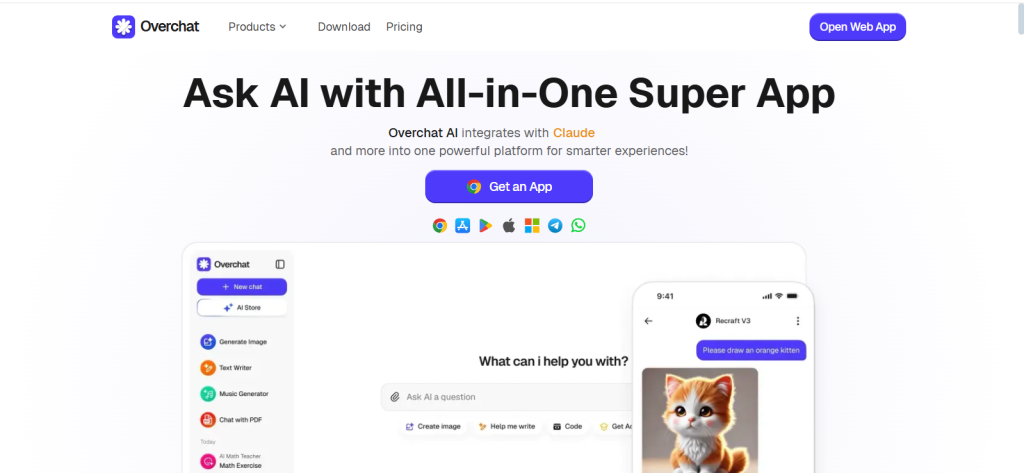
Task: Open the three-dot menu in phone mockup
Action: [x=797, y=321]
